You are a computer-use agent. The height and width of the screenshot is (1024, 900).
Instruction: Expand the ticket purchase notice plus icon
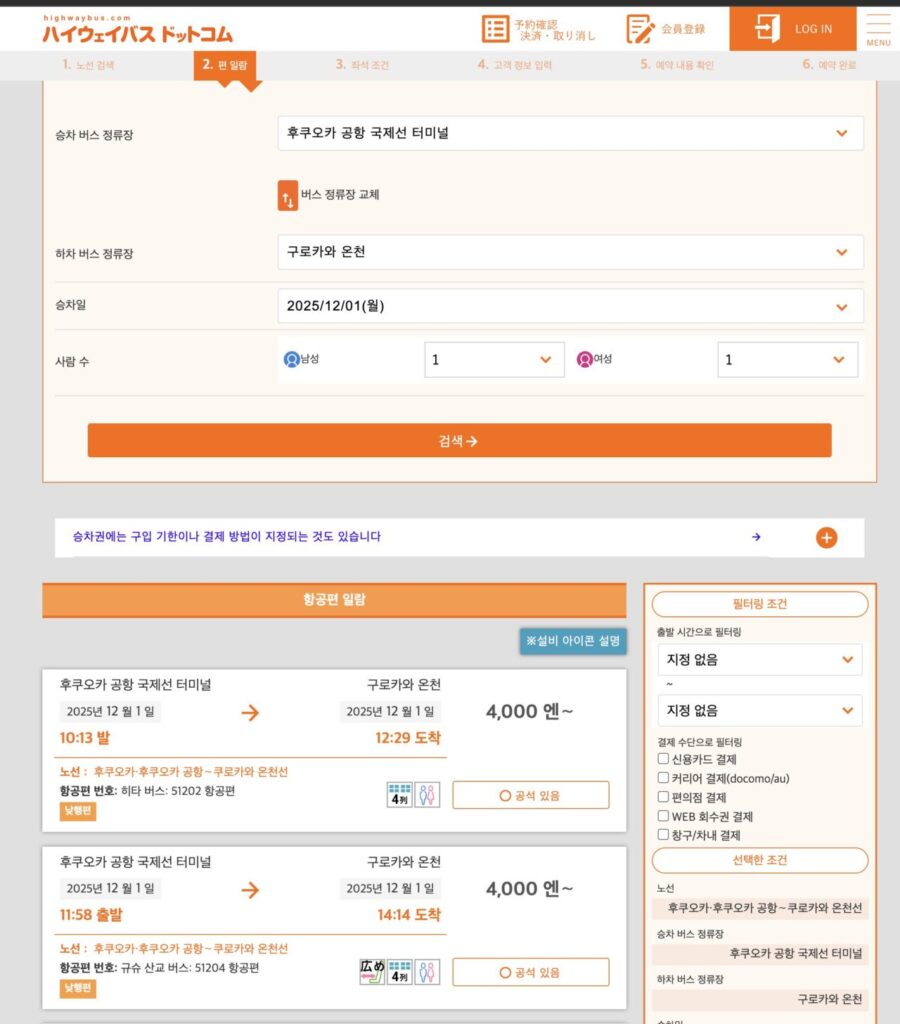pyautogui.click(x=826, y=537)
